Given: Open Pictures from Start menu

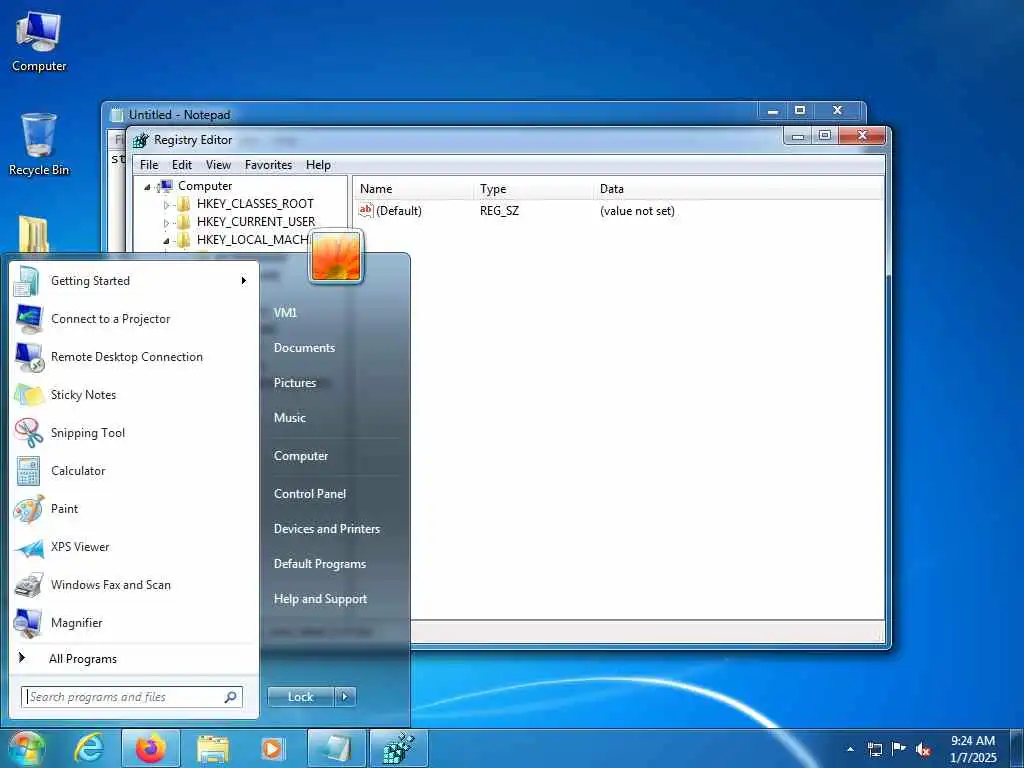Looking at the screenshot, I should (295, 383).
